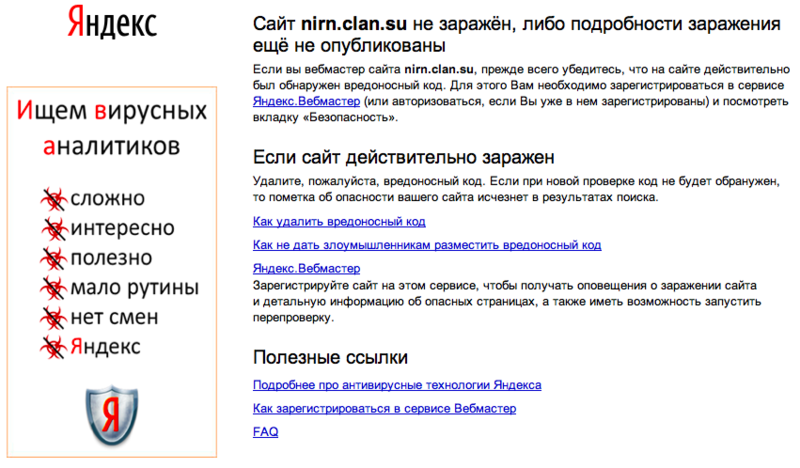This screenshot has width=800, height=468.
Task: Open Подробнее про антивирусные технологии Яндекса link
Action: click(x=397, y=385)
